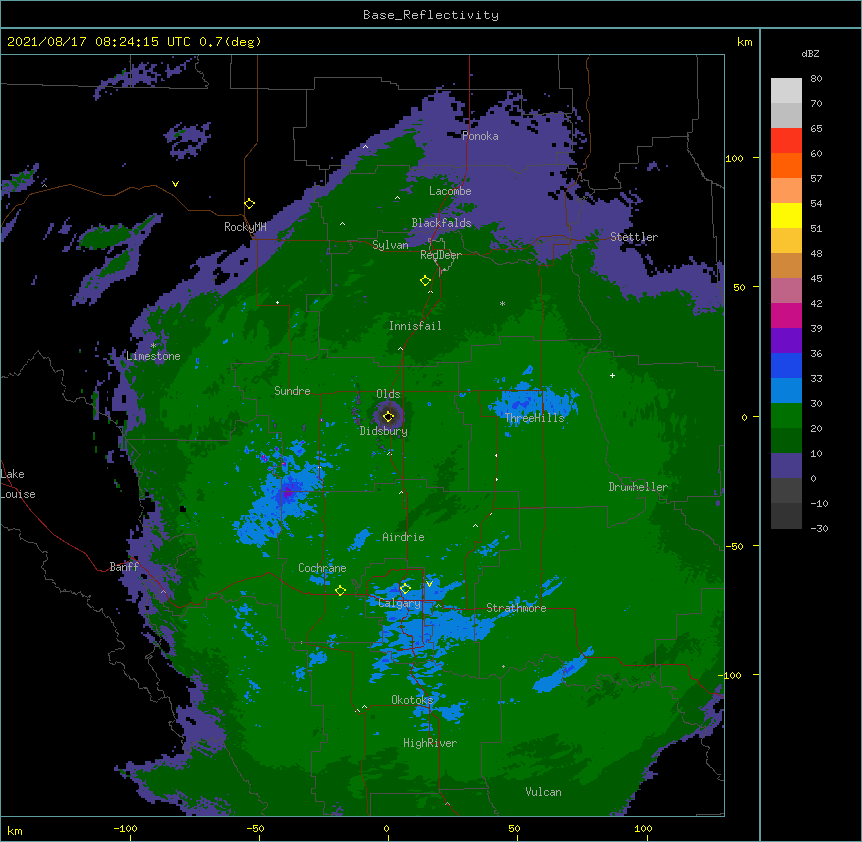Click the Sundre city label

292,391
